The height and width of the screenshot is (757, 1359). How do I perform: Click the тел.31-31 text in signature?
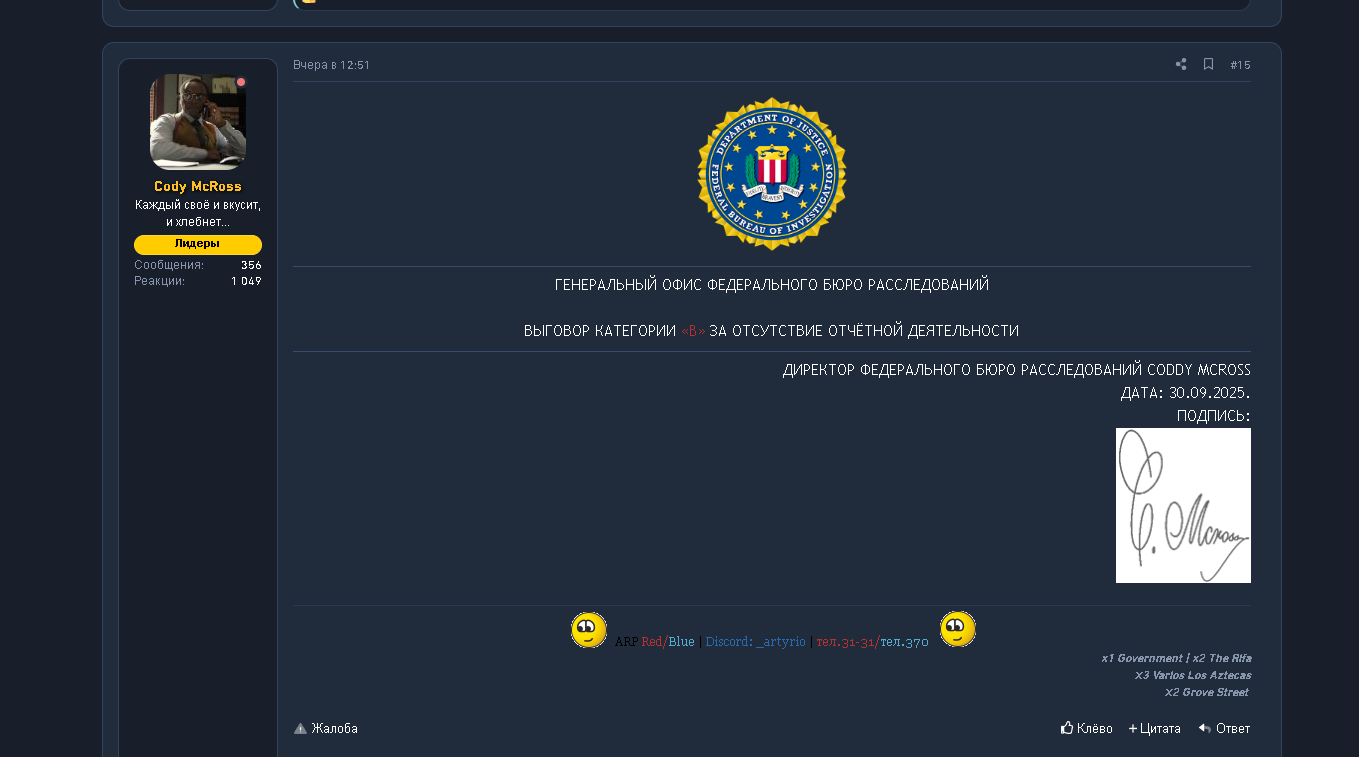[846, 642]
